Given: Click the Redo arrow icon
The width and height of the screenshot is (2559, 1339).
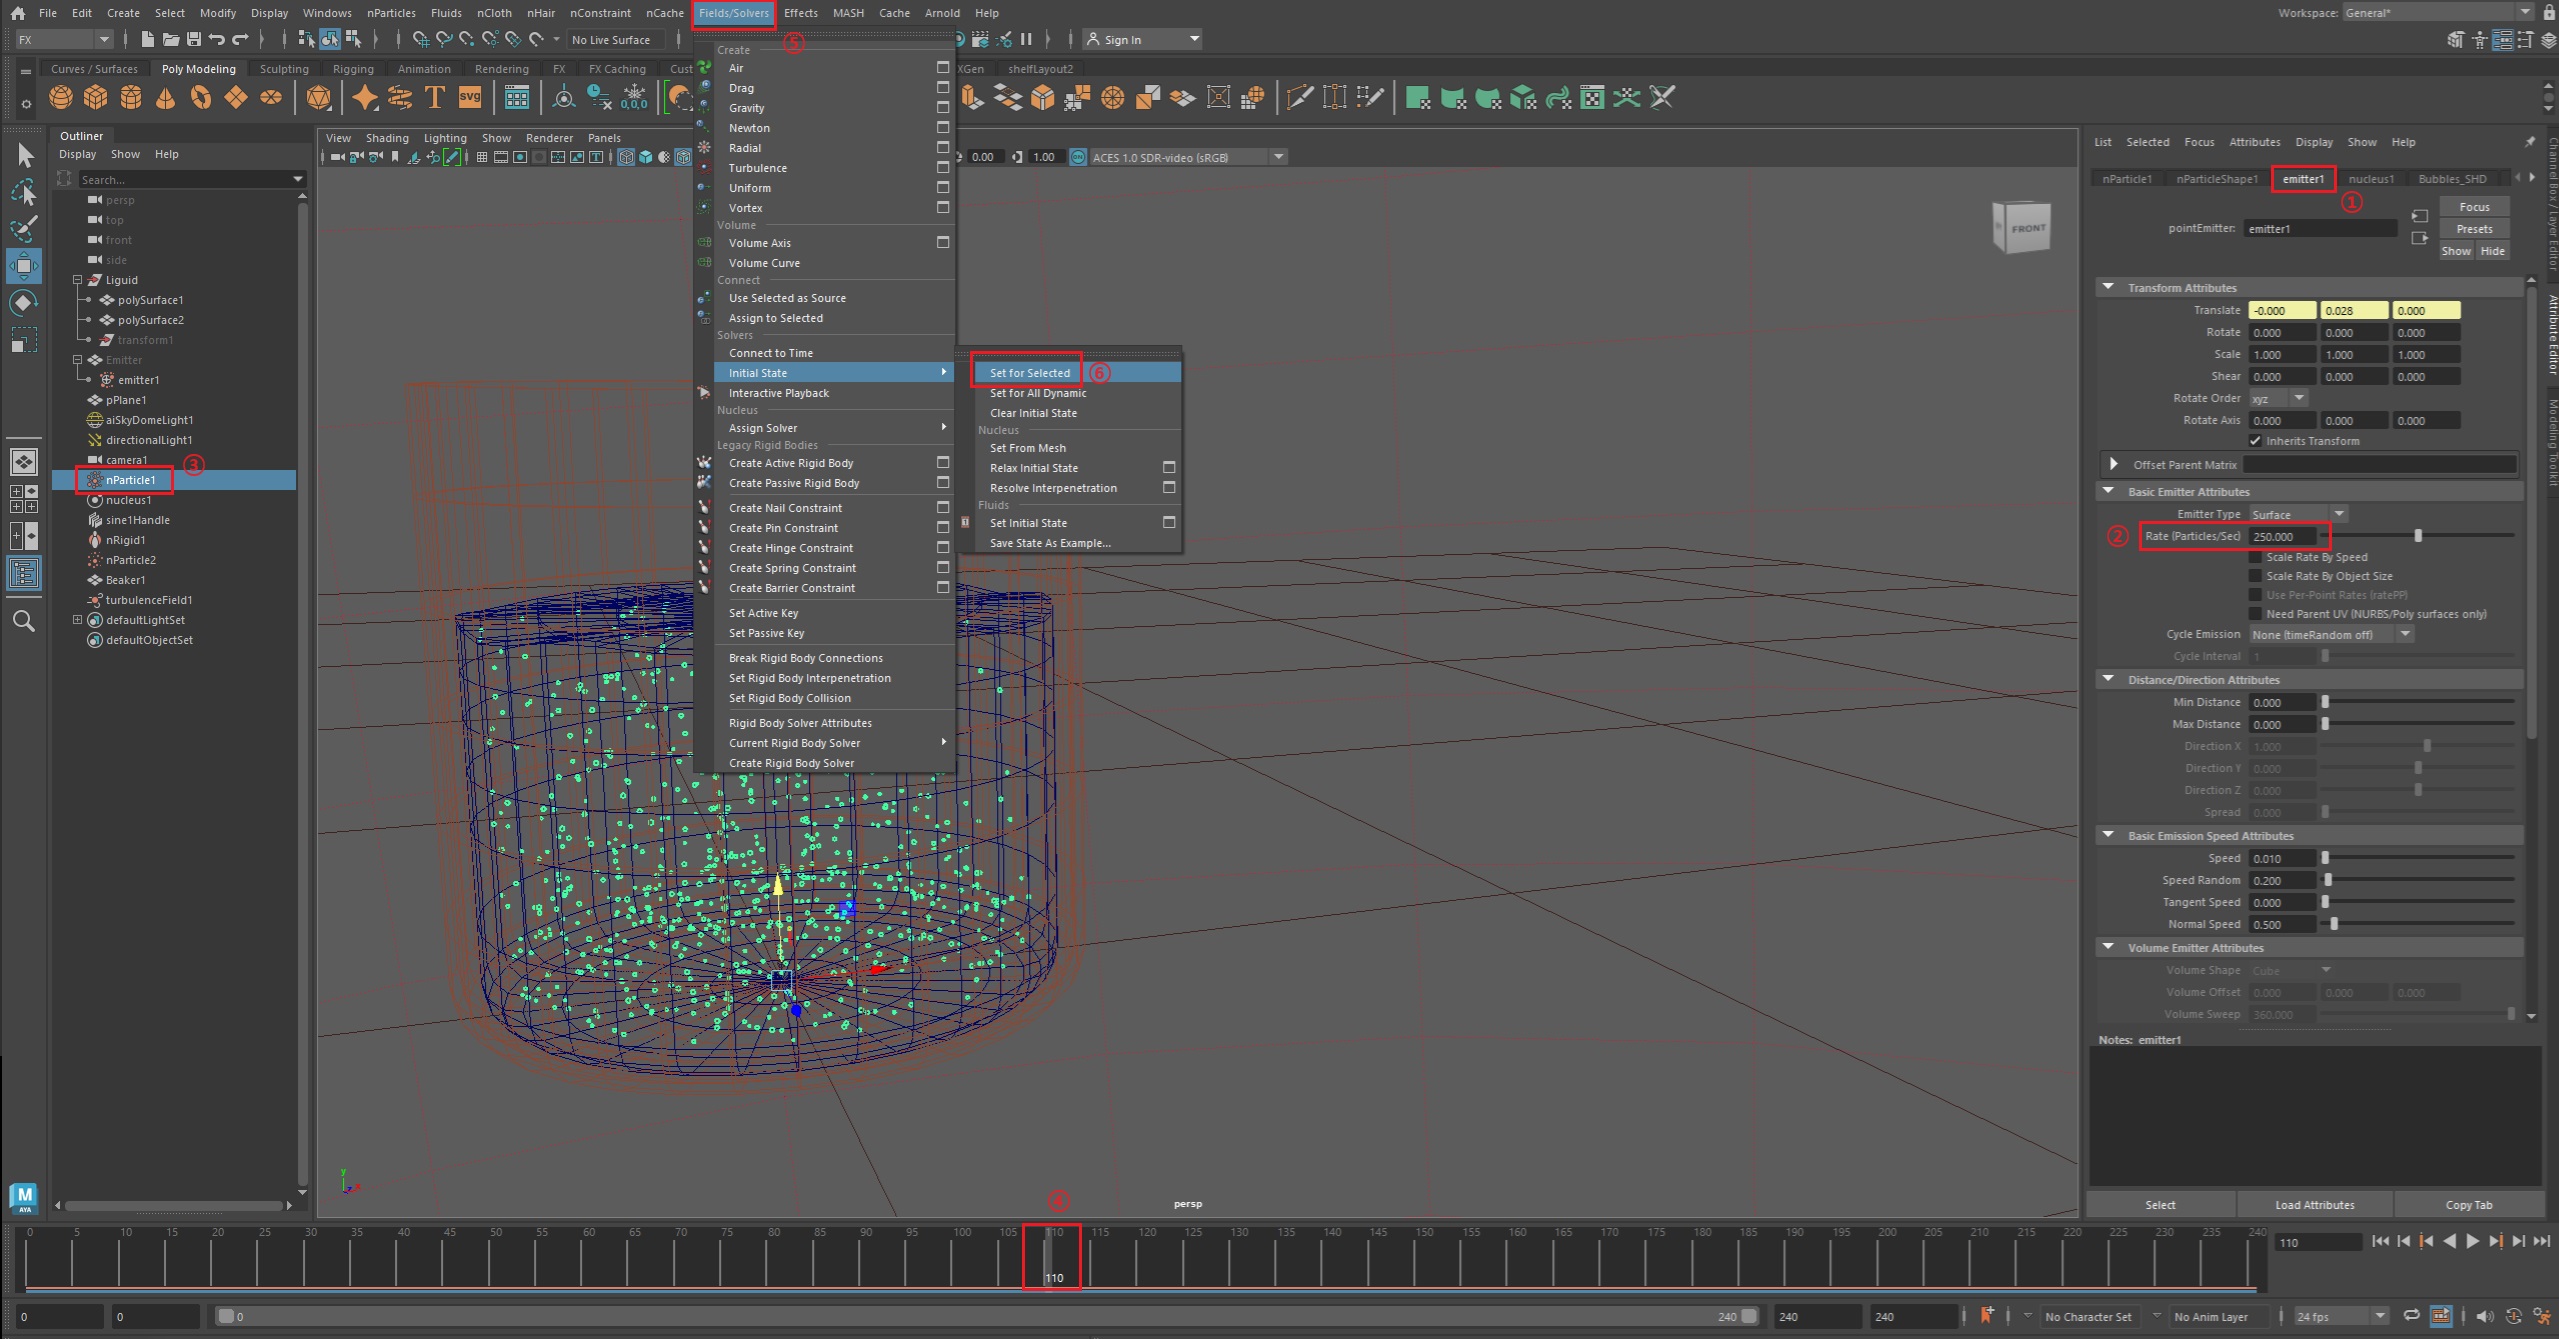Looking at the screenshot, I should coord(240,39).
